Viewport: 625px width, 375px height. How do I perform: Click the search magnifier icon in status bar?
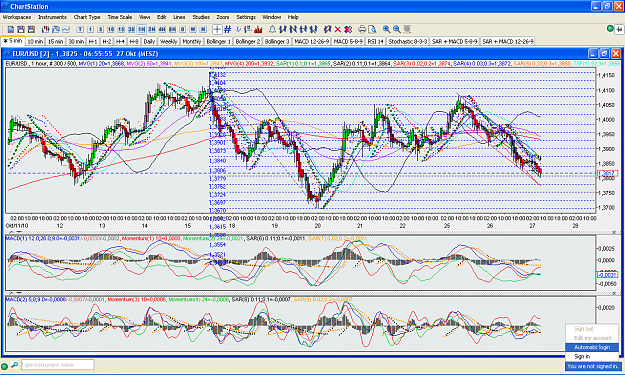14,365
